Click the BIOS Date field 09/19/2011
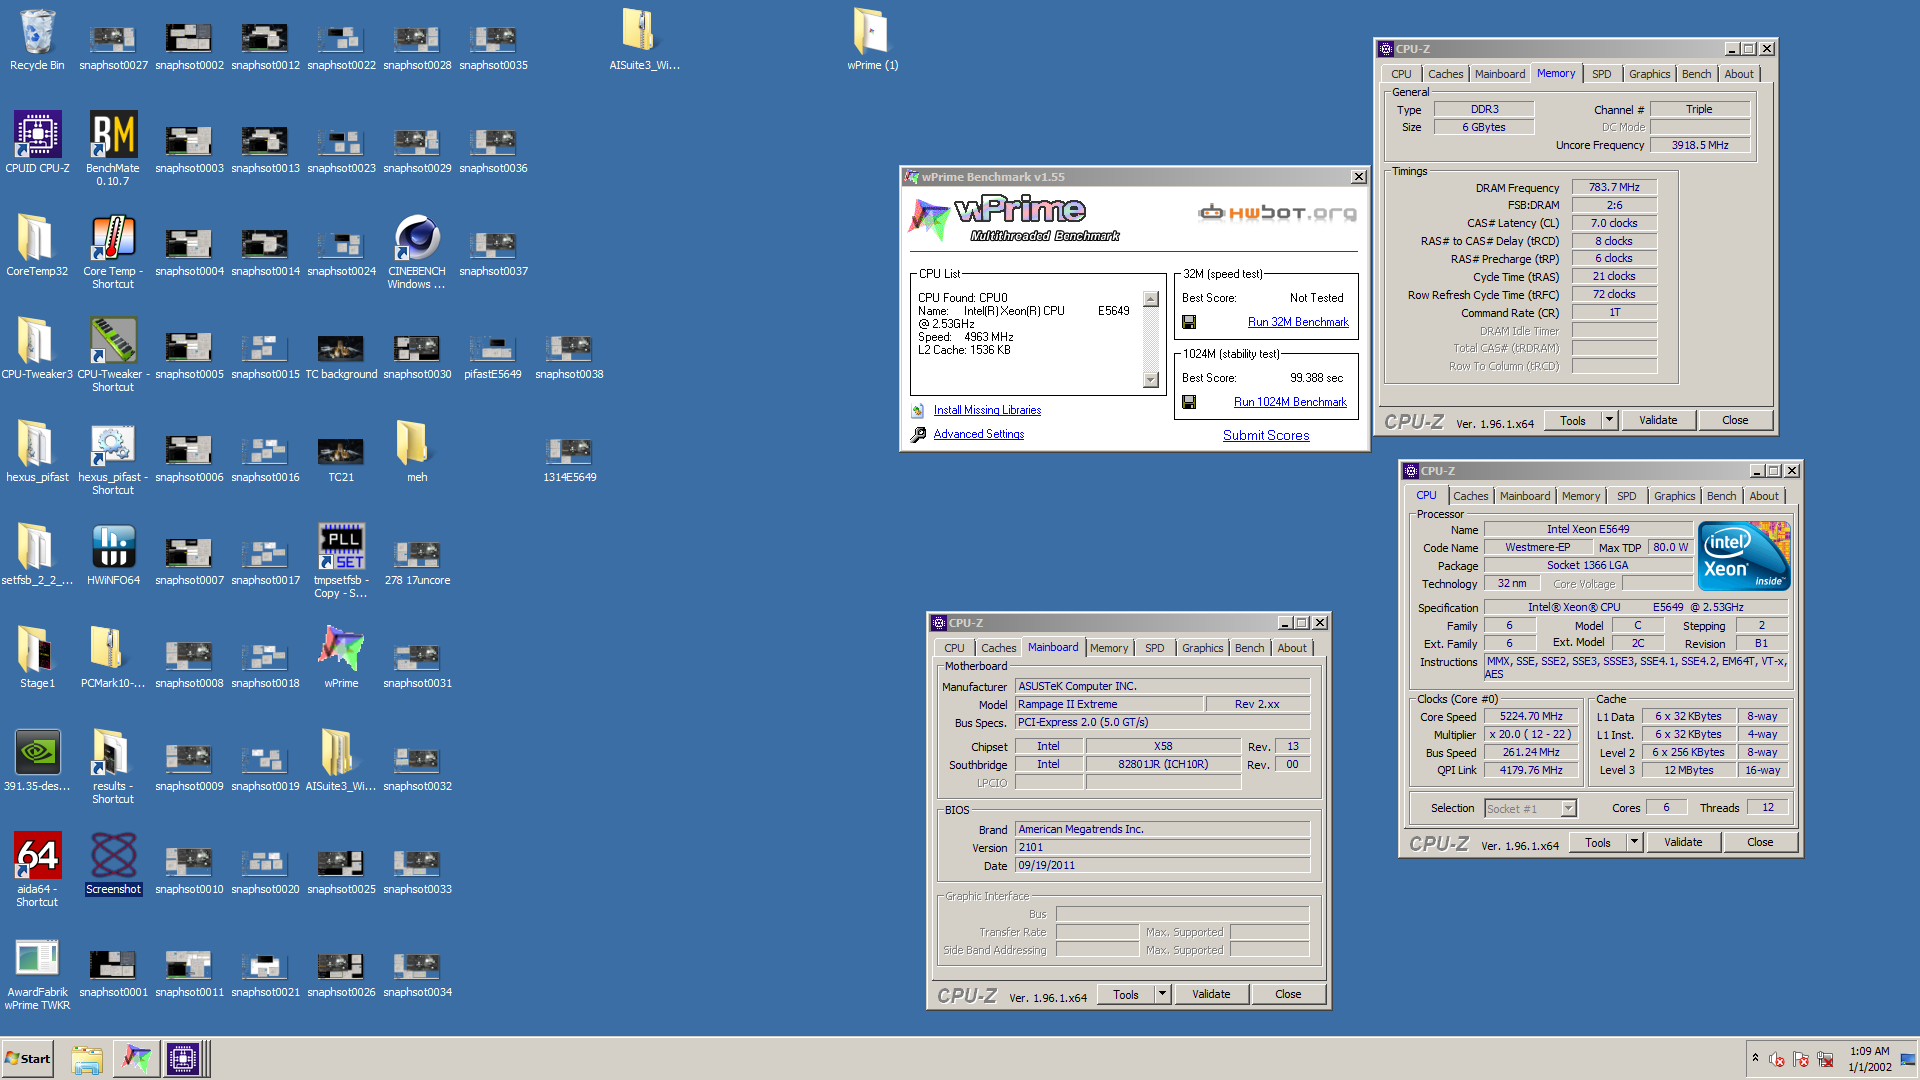The width and height of the screenshot is (1920, 1080). click(1162, 865)
